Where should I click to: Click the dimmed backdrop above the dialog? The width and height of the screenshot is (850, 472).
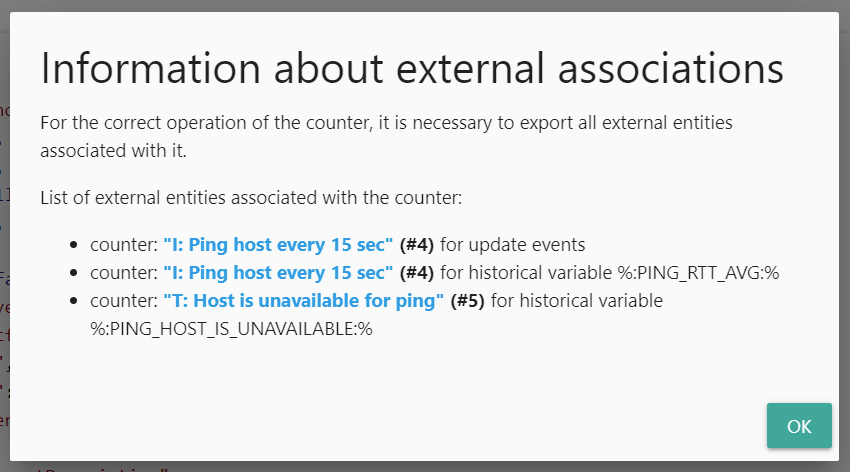point(425,5)
